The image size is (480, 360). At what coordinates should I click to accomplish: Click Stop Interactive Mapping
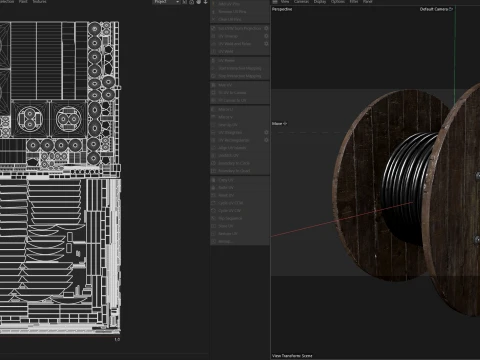coord(240,76)
